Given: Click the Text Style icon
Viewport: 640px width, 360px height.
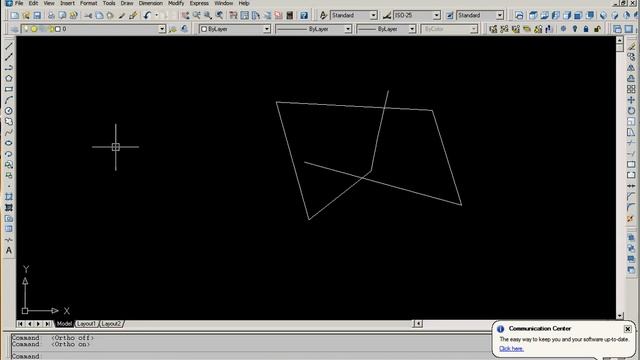Looking at the screenshot, I should (x=323, y=16).
